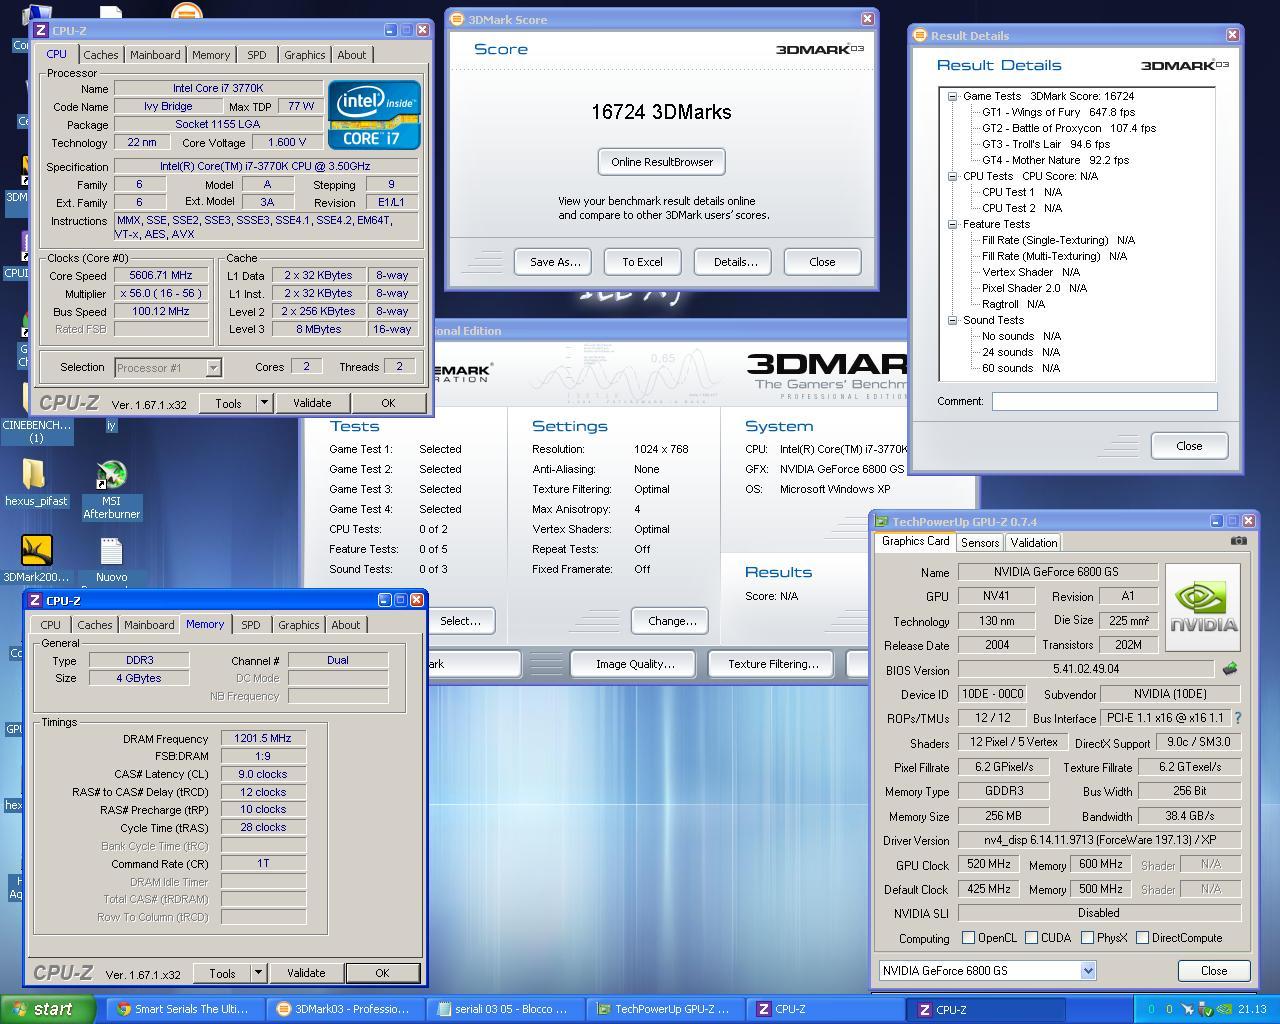Click OK in the Memory CPU-Z window
The height and width of the screenshot is (1024, 1280).
coord(382,973)
